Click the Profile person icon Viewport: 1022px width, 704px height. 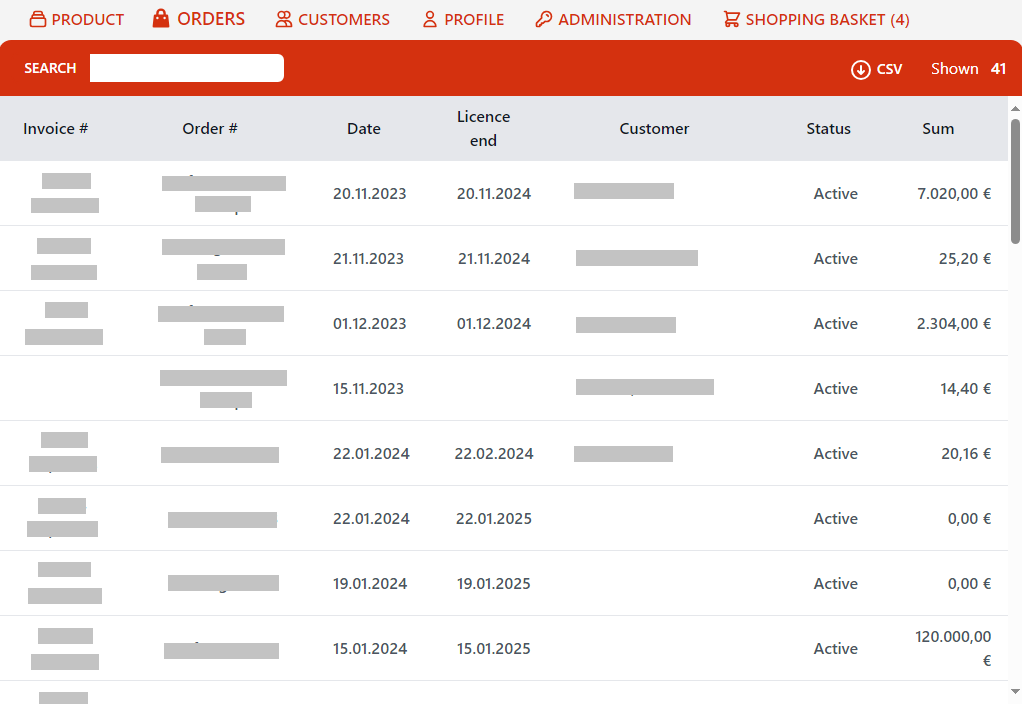point(430,20)
